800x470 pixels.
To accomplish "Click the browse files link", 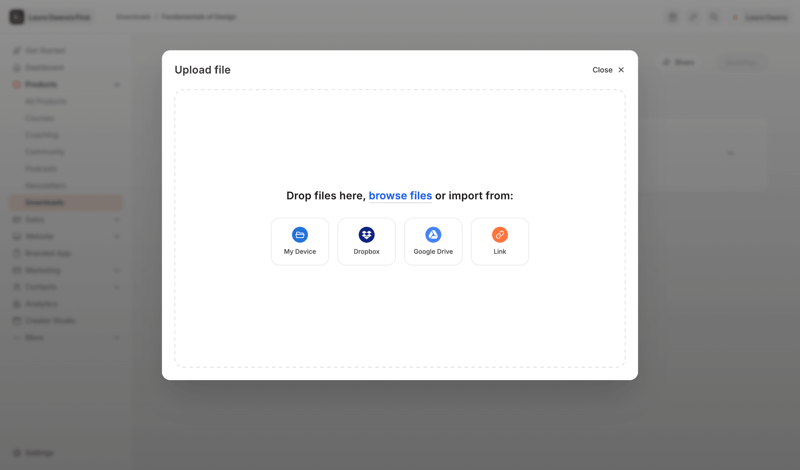I will 400,195.
